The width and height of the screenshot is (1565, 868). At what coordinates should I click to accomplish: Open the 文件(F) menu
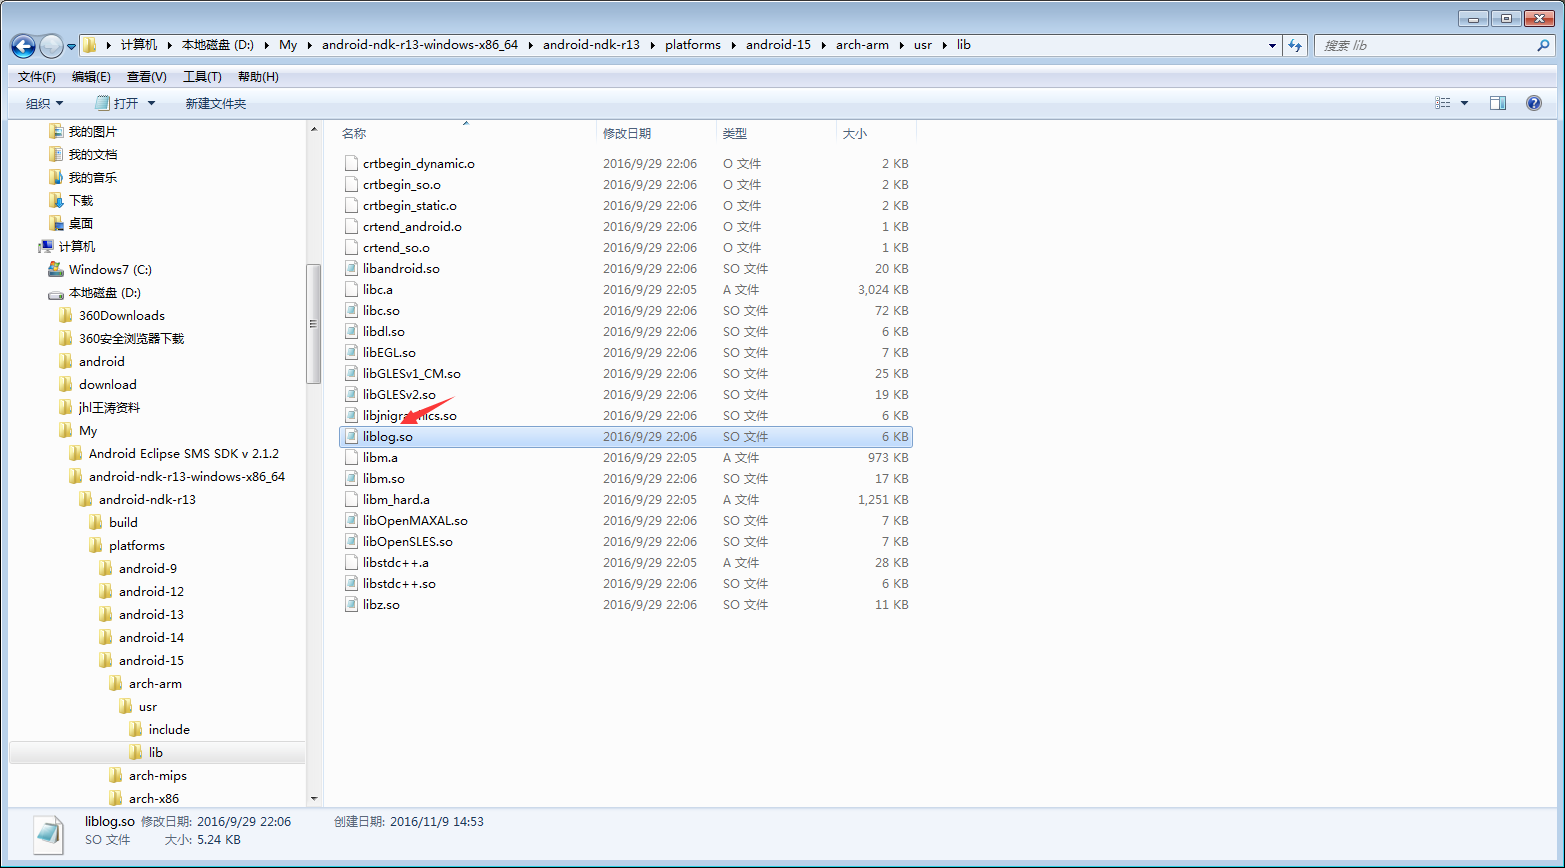[37, 77]
